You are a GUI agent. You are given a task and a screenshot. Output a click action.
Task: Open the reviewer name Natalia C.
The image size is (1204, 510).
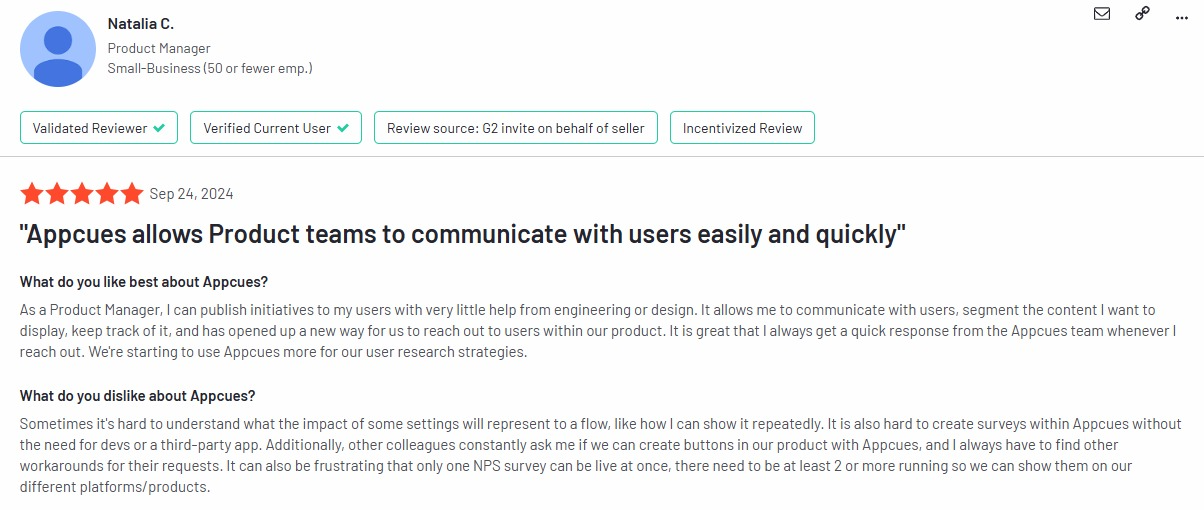[x=141, y=24]
